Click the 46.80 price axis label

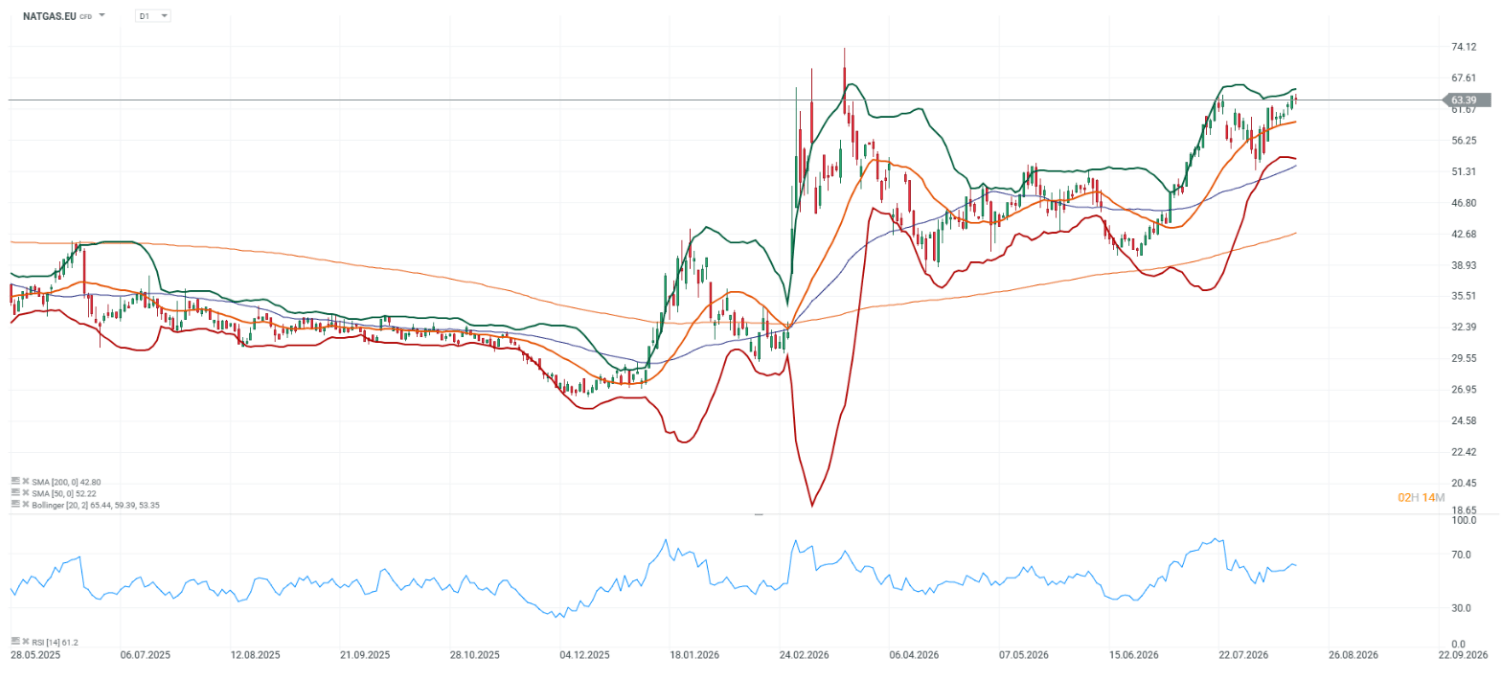(x=1463, y=203)
